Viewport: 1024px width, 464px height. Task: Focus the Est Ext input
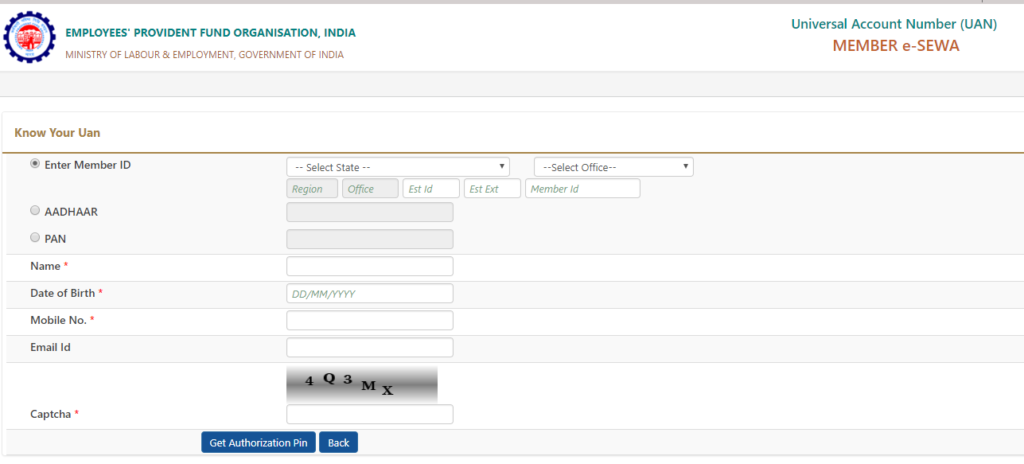pyautogui.click(x=492, y=188)
